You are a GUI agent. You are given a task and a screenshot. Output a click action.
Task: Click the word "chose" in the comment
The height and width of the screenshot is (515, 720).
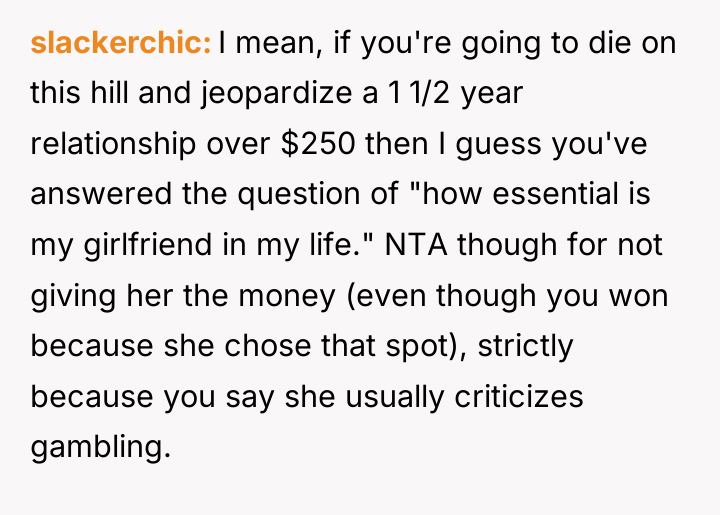[x=268, y=346]
